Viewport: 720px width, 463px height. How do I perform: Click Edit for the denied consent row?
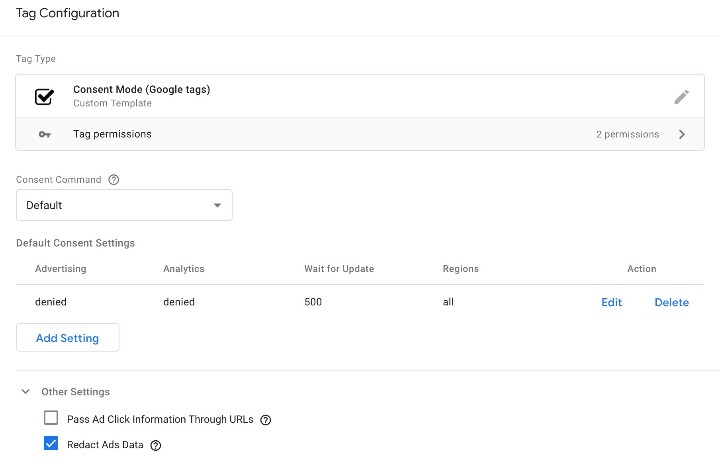coord(611,302)
